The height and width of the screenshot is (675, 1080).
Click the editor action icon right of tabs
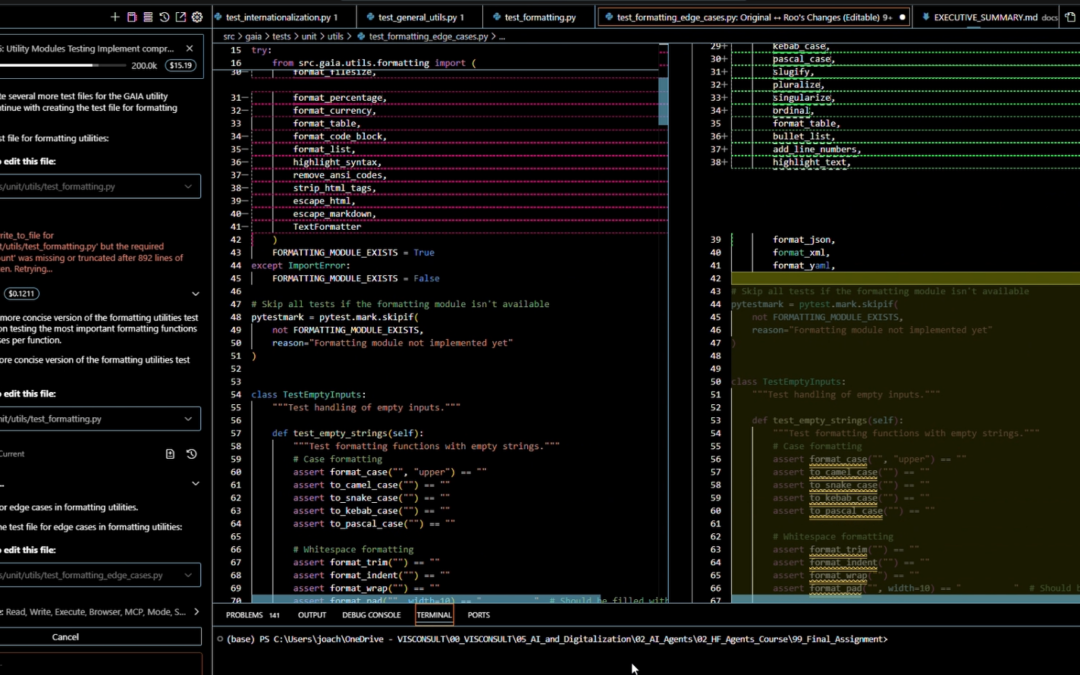point(1070,17)
